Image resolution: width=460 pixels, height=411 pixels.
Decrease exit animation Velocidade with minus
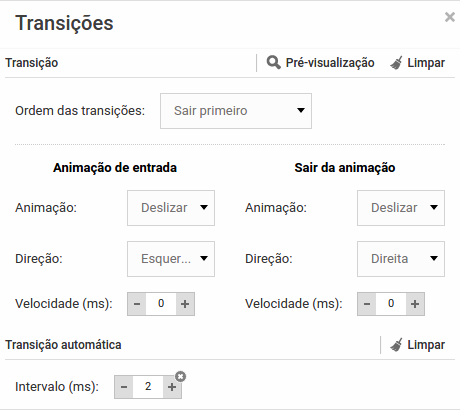pos(367,304)
